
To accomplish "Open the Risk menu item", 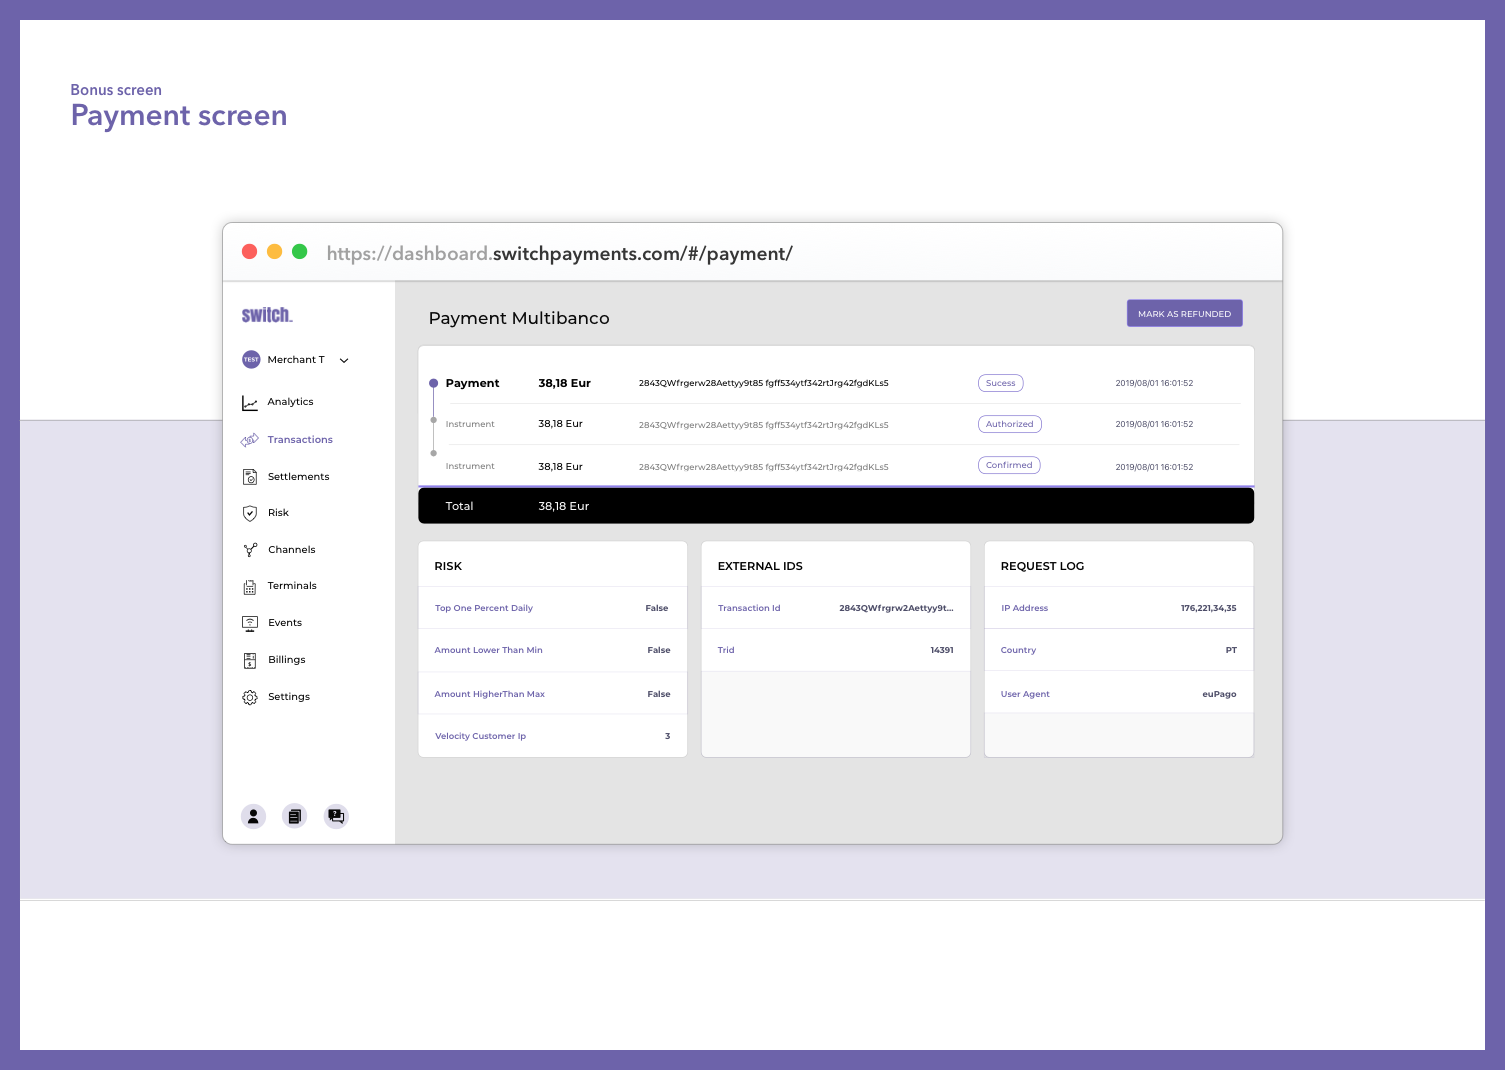I will click(x=278, y=513).
